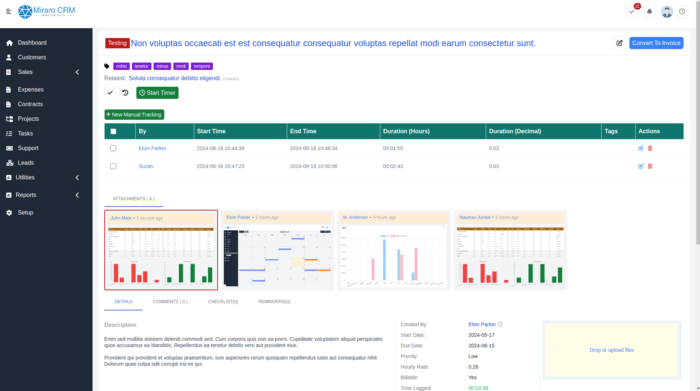Click the Projects icon in sidebar

(x=9, y=119)
